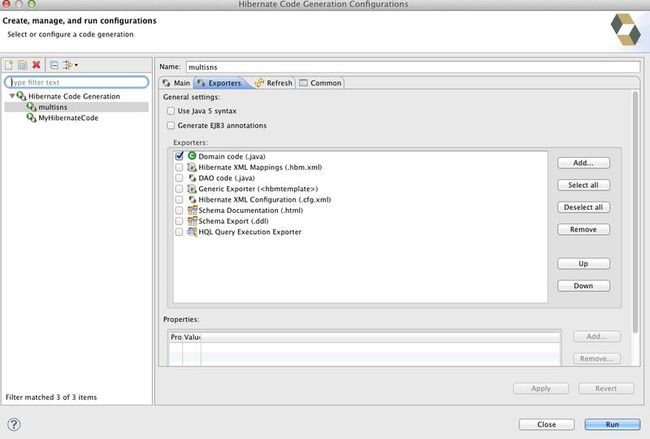650x439 pixels.
Task: Delete selected configuration with red X
Action: [x=36, y=65]
